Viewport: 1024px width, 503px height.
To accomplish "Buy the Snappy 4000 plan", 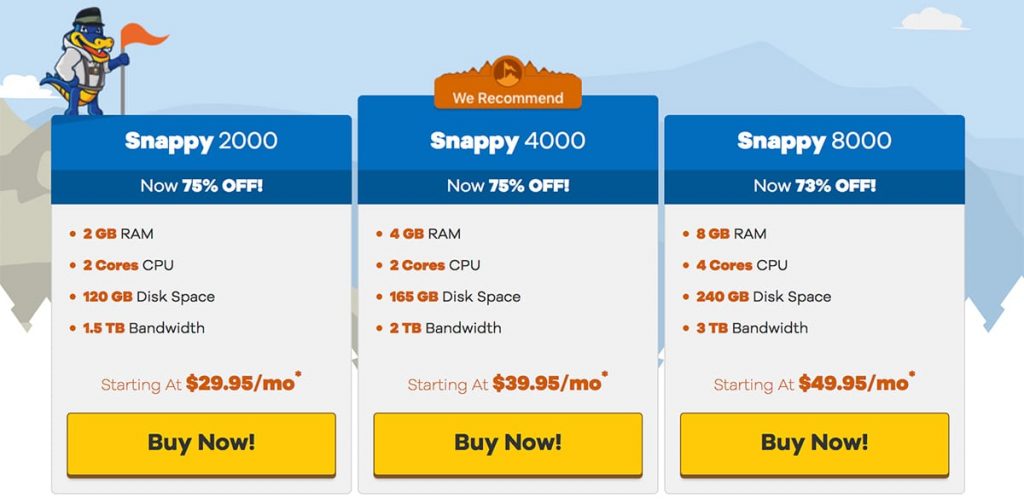I will 507,444.
